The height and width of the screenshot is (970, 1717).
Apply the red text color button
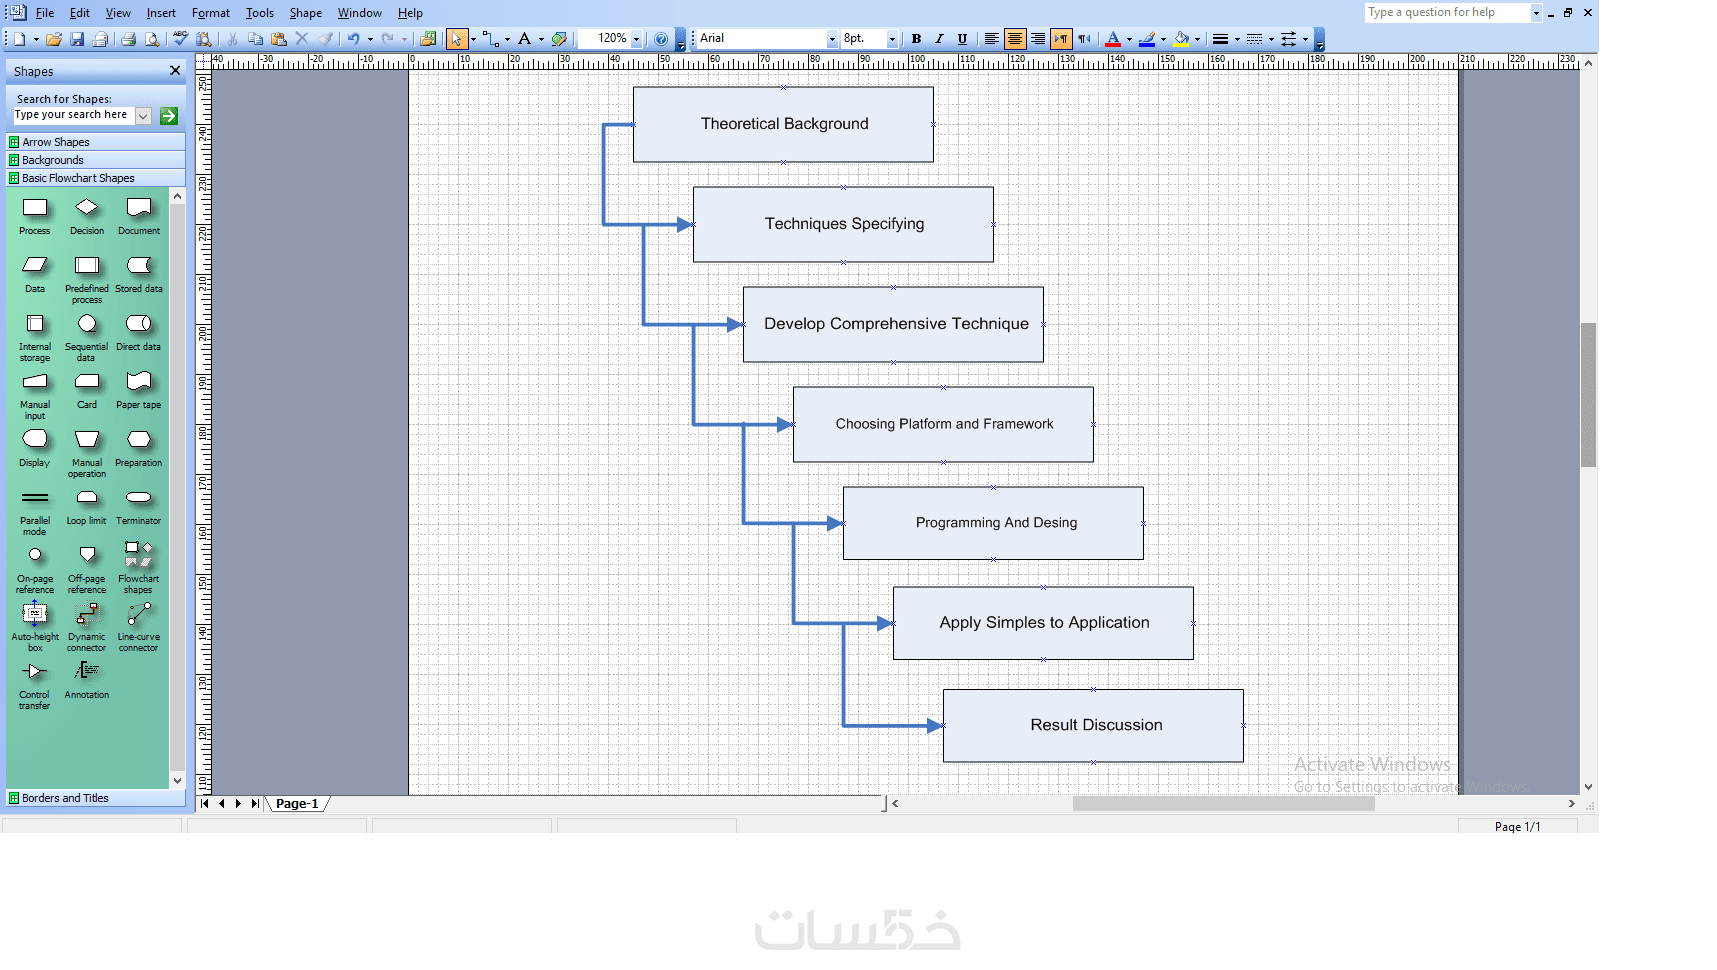[1113, 39]
